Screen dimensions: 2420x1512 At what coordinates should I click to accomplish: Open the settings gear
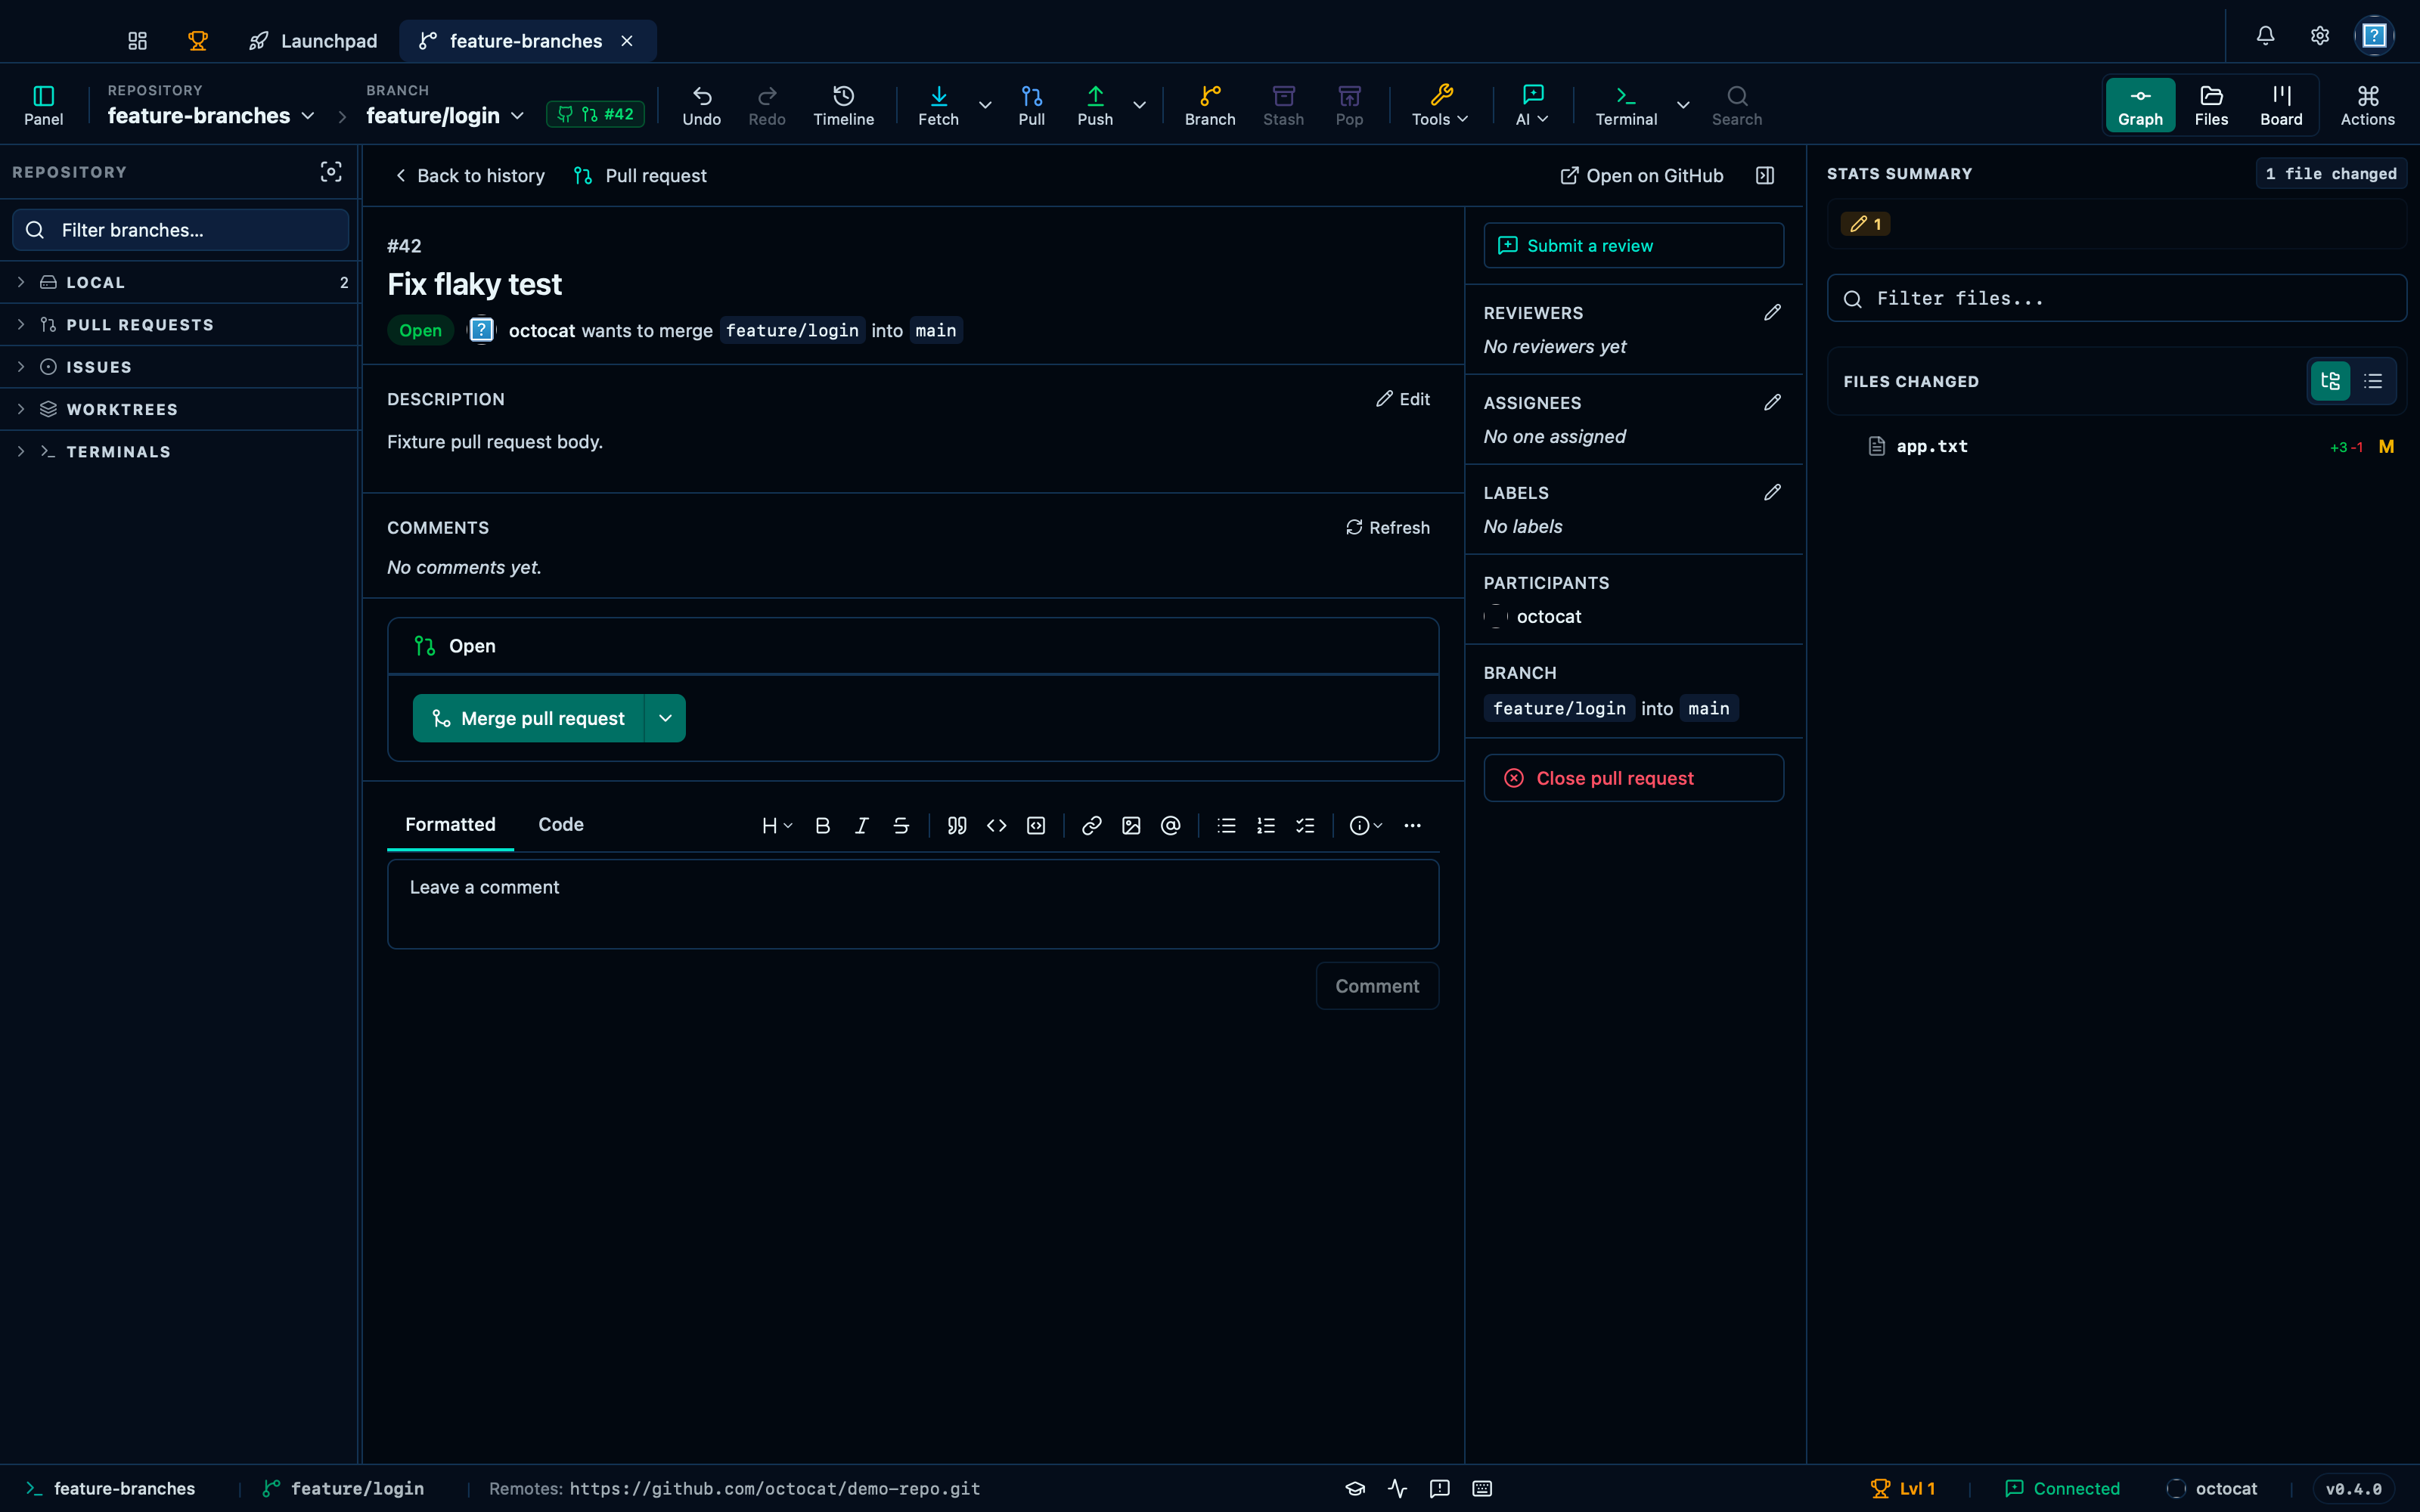2319,36
